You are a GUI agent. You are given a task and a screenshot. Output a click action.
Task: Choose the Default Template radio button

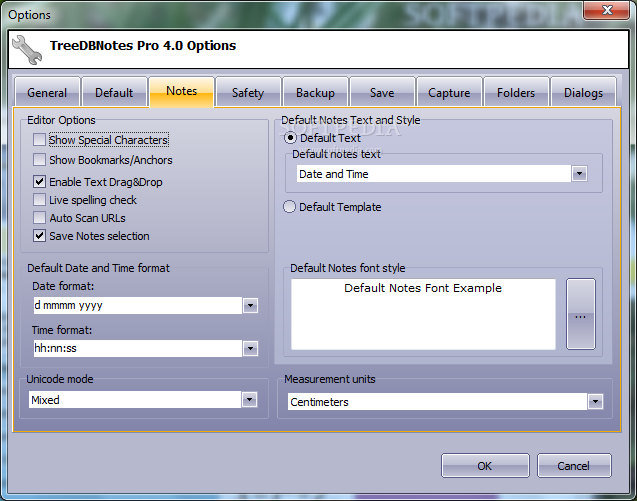coord(289,207)
